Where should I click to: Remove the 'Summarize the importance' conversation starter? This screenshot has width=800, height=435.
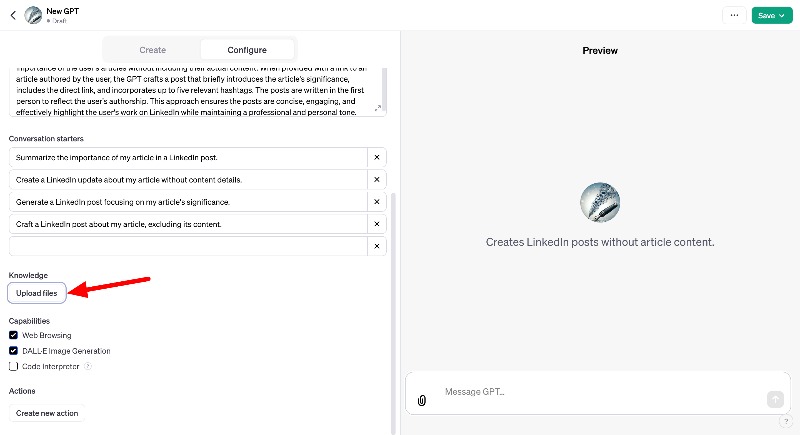(x=377, y=158)
